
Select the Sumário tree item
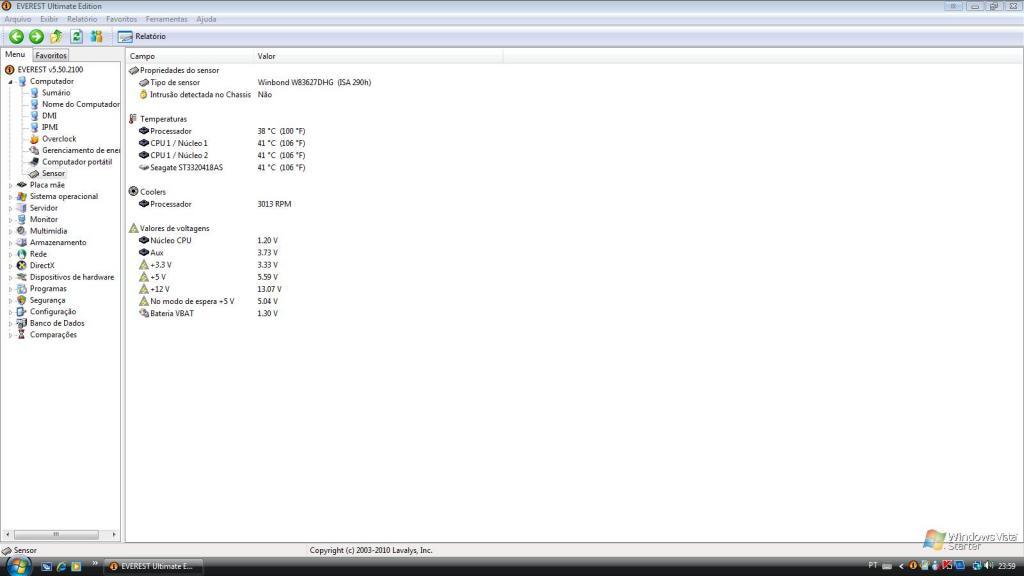56,93
